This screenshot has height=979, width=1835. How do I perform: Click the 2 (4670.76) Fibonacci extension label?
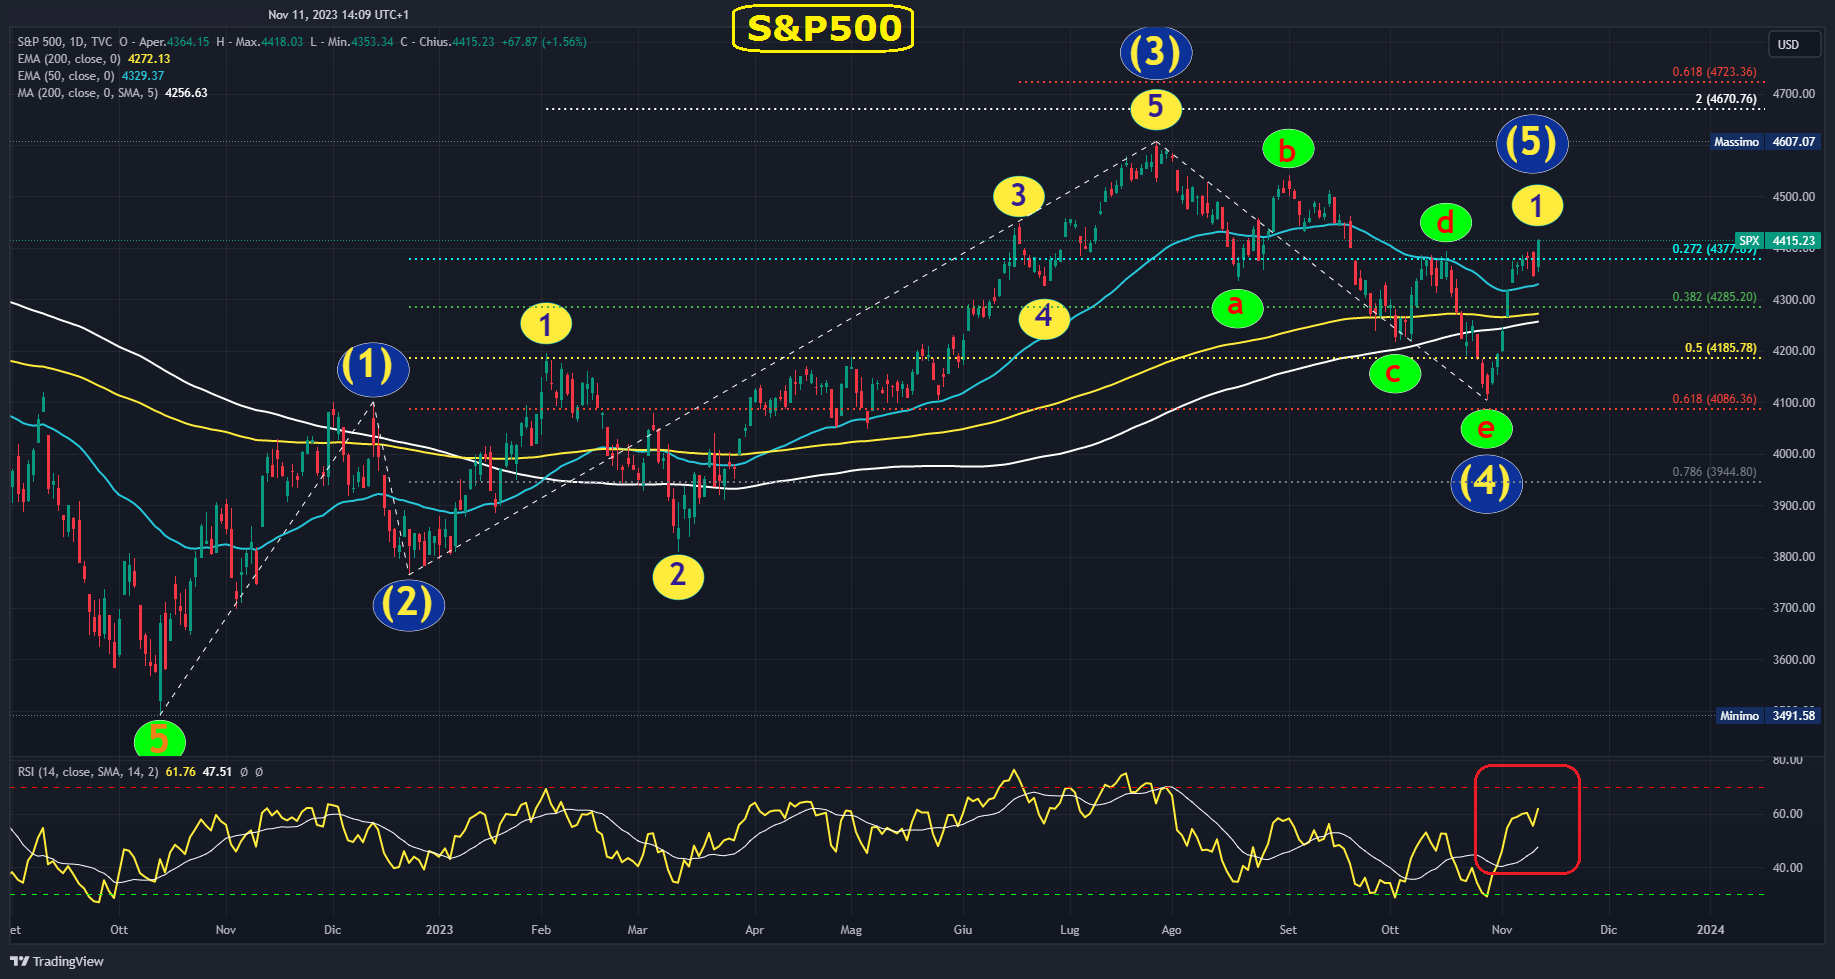click(x=1726, y=99)
